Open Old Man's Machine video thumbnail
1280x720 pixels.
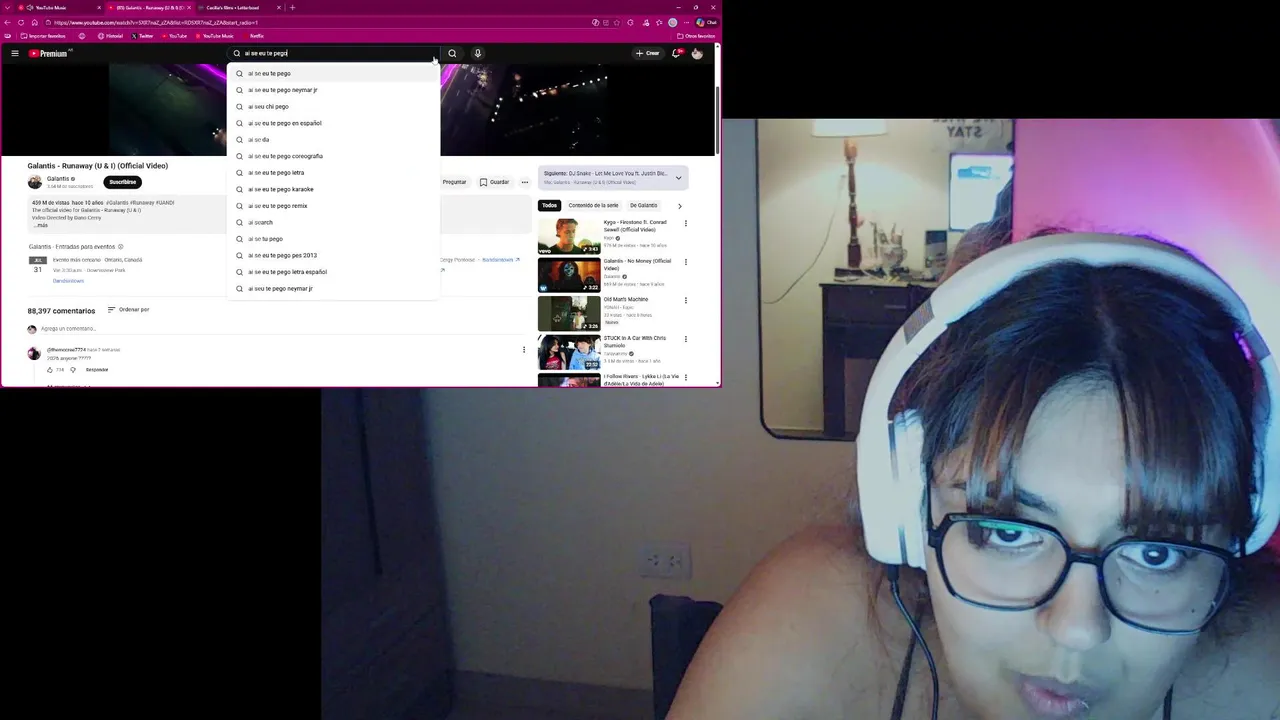[x=569, y=313]
